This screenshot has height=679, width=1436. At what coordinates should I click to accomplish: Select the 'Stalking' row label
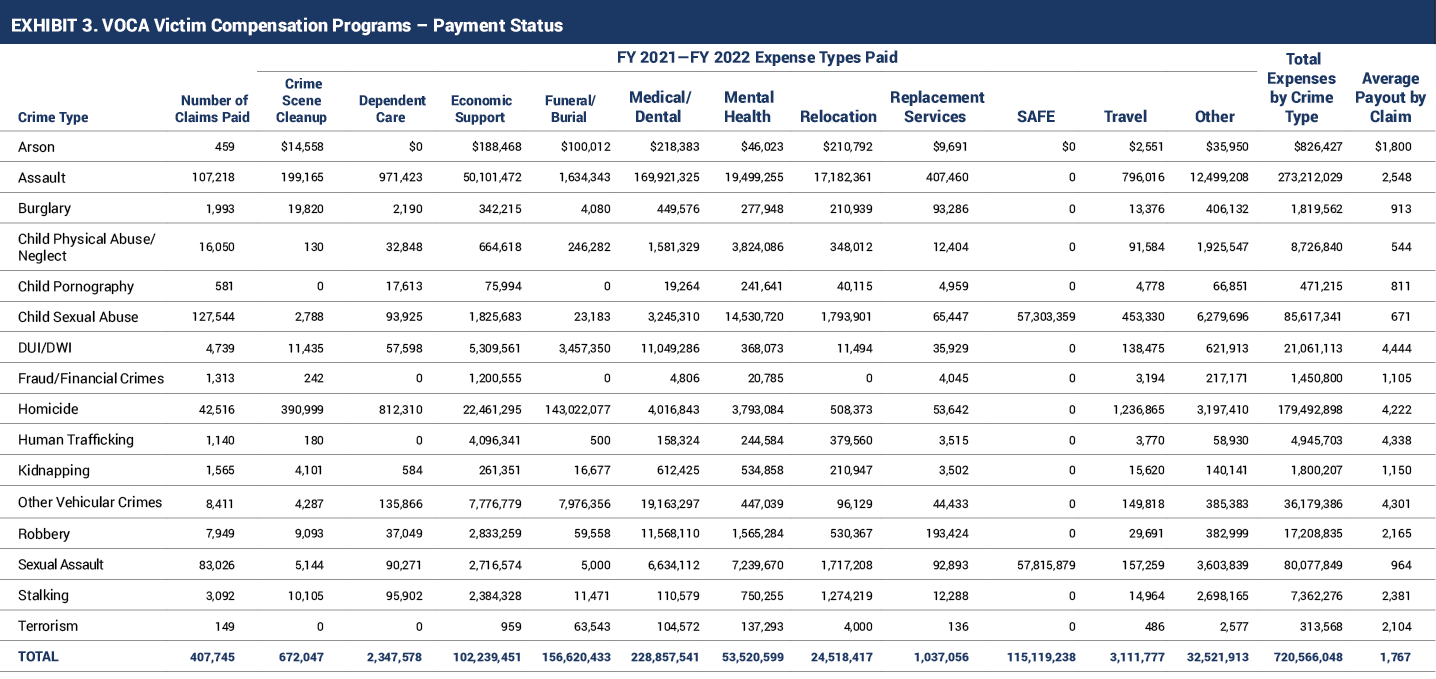coord(44,595)
